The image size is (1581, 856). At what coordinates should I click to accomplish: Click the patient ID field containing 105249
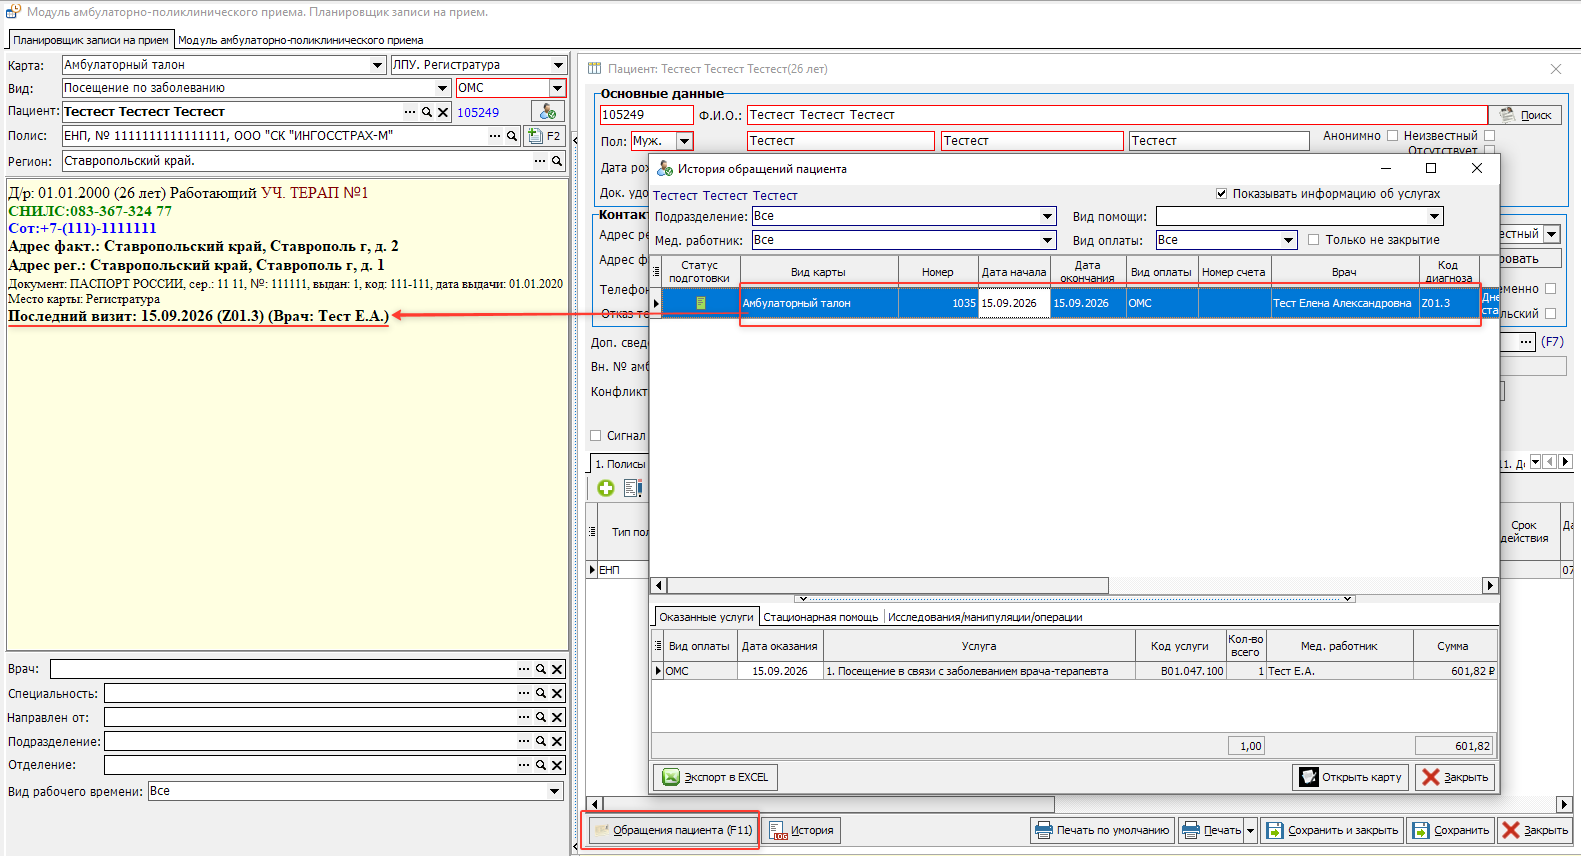[646, 115]
